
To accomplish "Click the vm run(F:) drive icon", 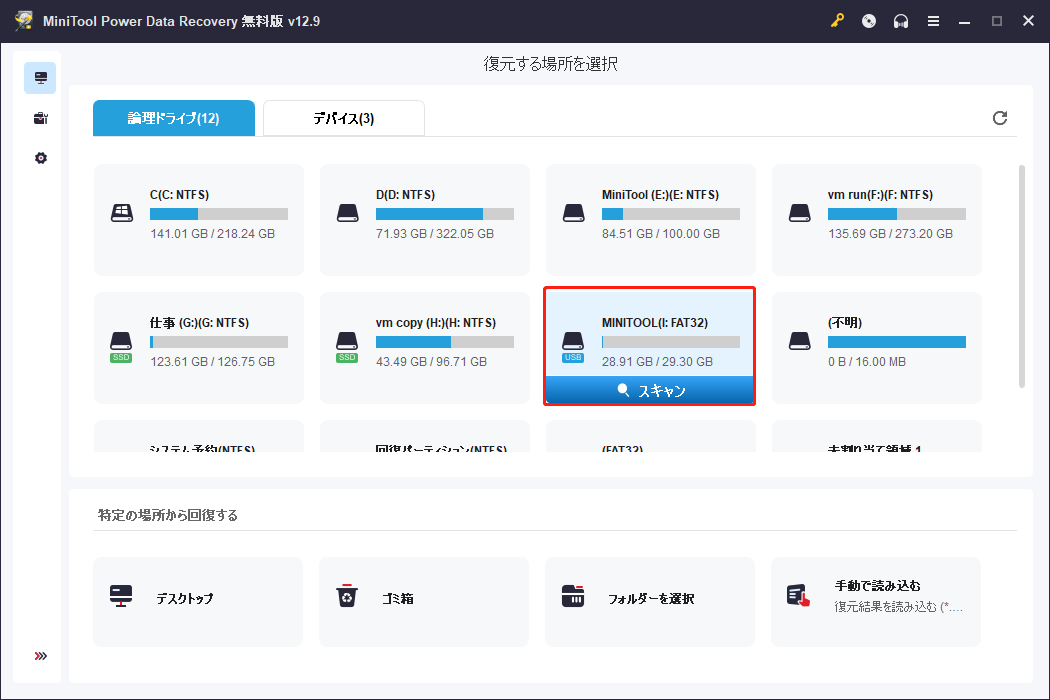I will click(800, 213).
